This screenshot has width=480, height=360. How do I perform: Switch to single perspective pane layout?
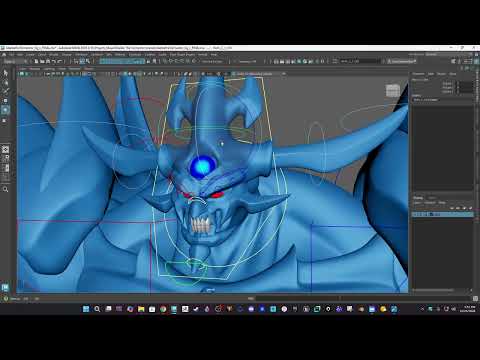(x=5, y=149)
